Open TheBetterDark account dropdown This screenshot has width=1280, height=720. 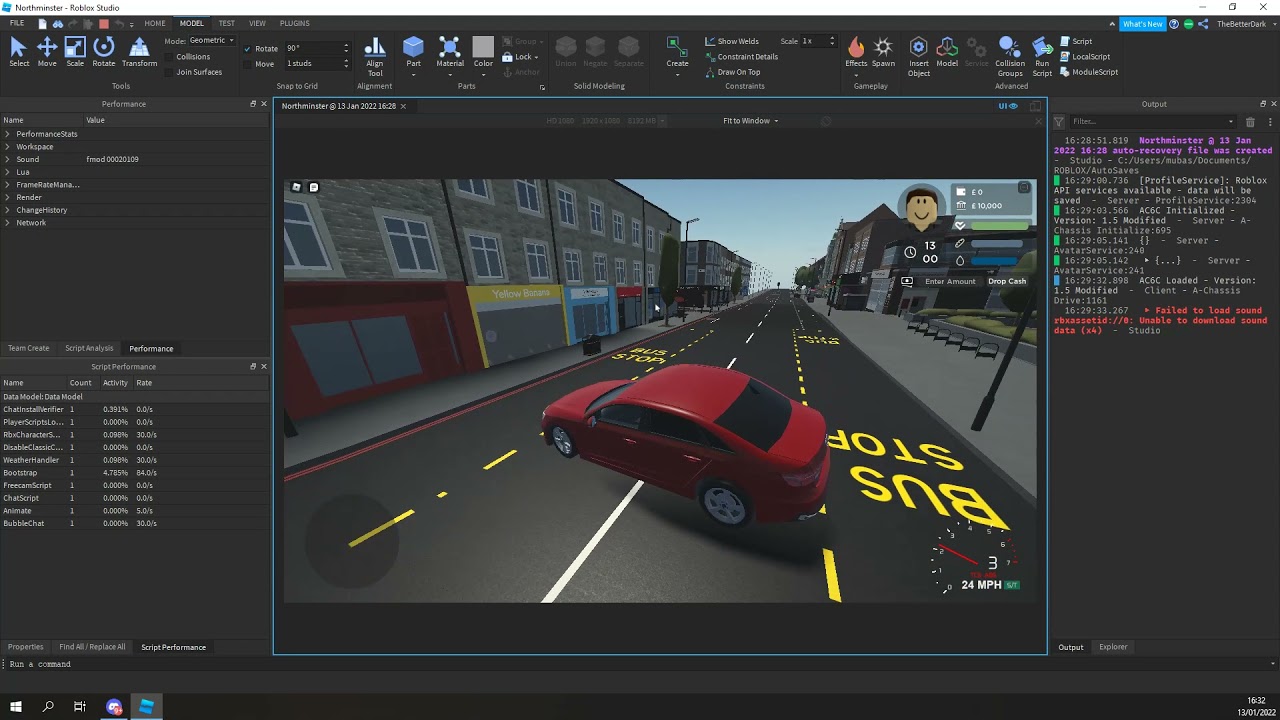click(1247, 24)
